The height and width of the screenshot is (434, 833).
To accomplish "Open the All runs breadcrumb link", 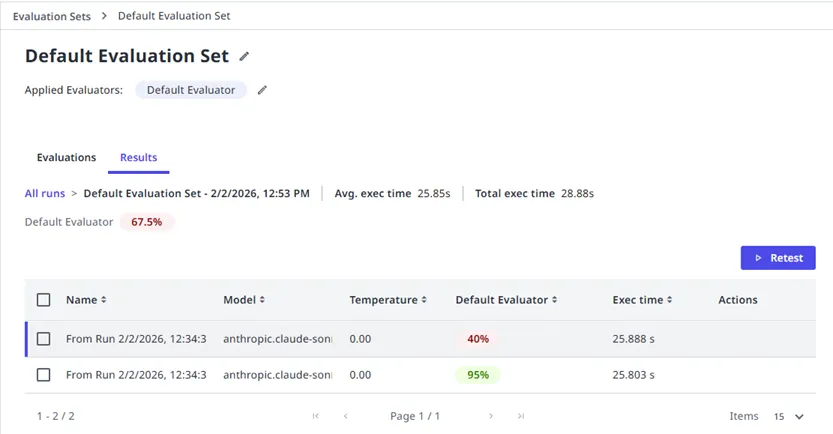I will tap(45, 193).
